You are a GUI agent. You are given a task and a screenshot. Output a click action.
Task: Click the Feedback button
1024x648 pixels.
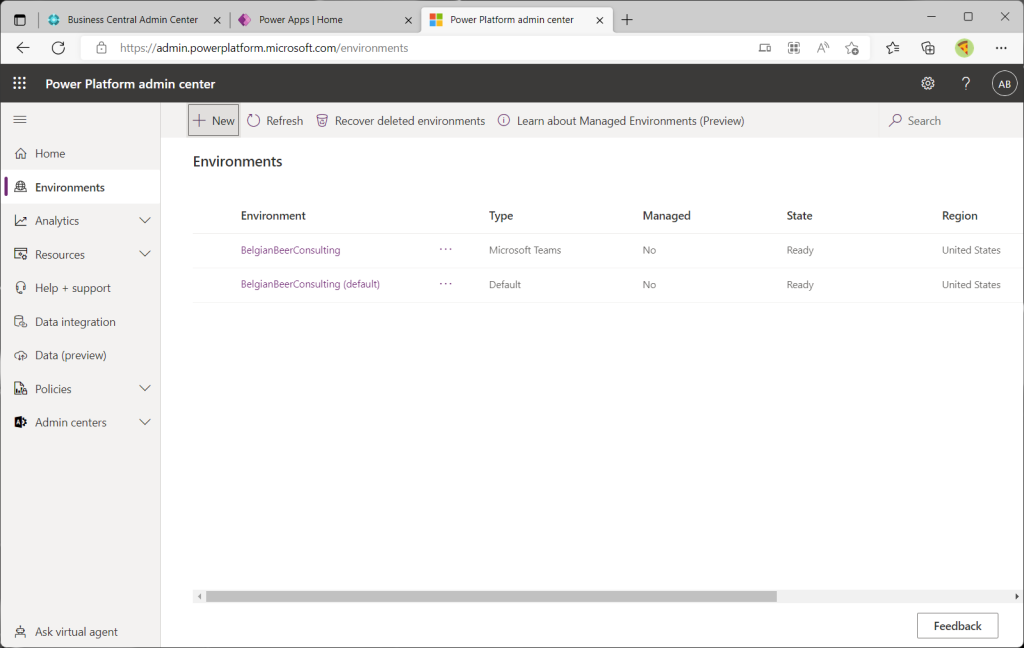click(x=957, y=626)
